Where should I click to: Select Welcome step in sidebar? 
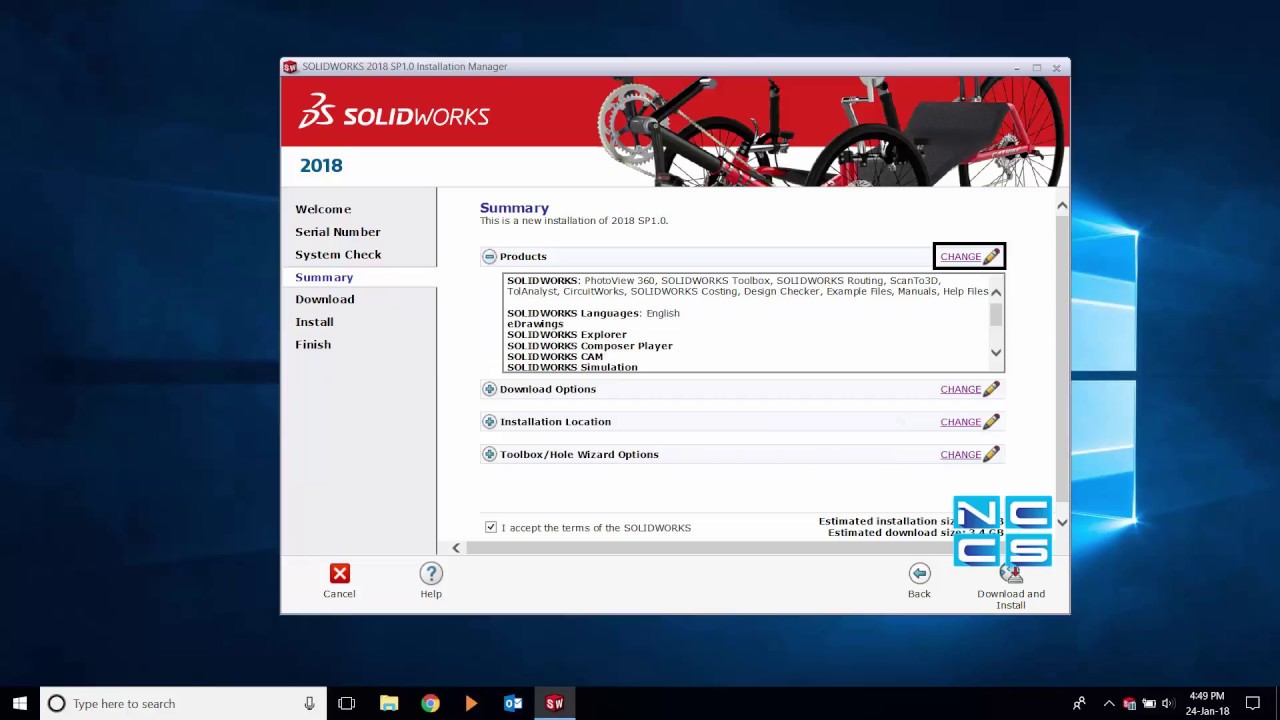(323, 209)
